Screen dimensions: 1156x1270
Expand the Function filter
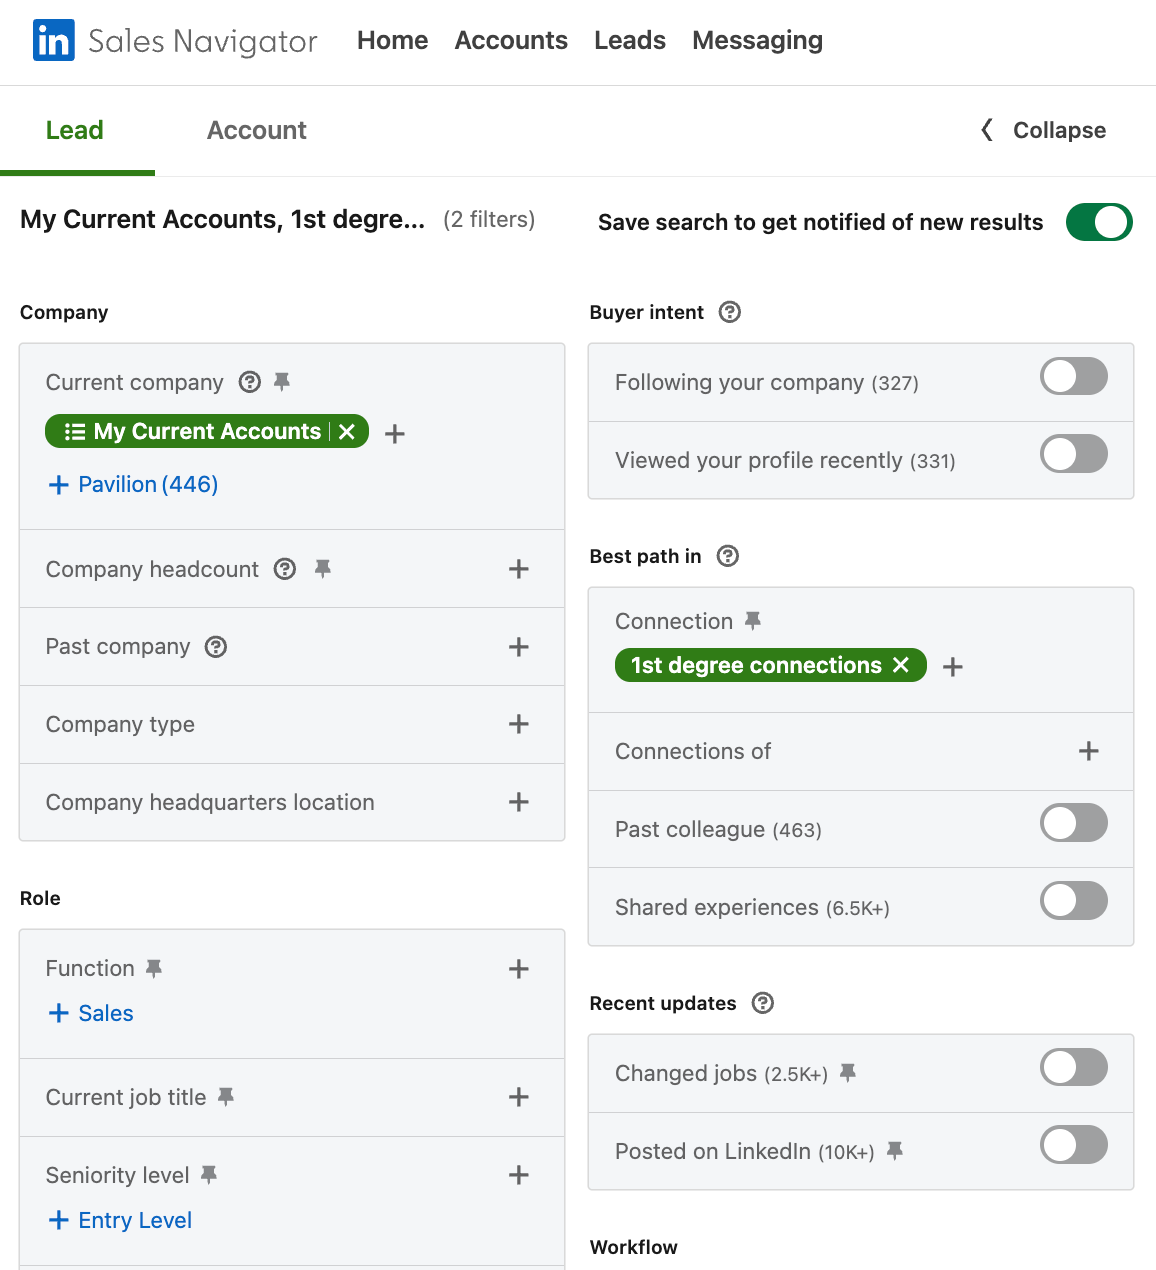point(519,969)
